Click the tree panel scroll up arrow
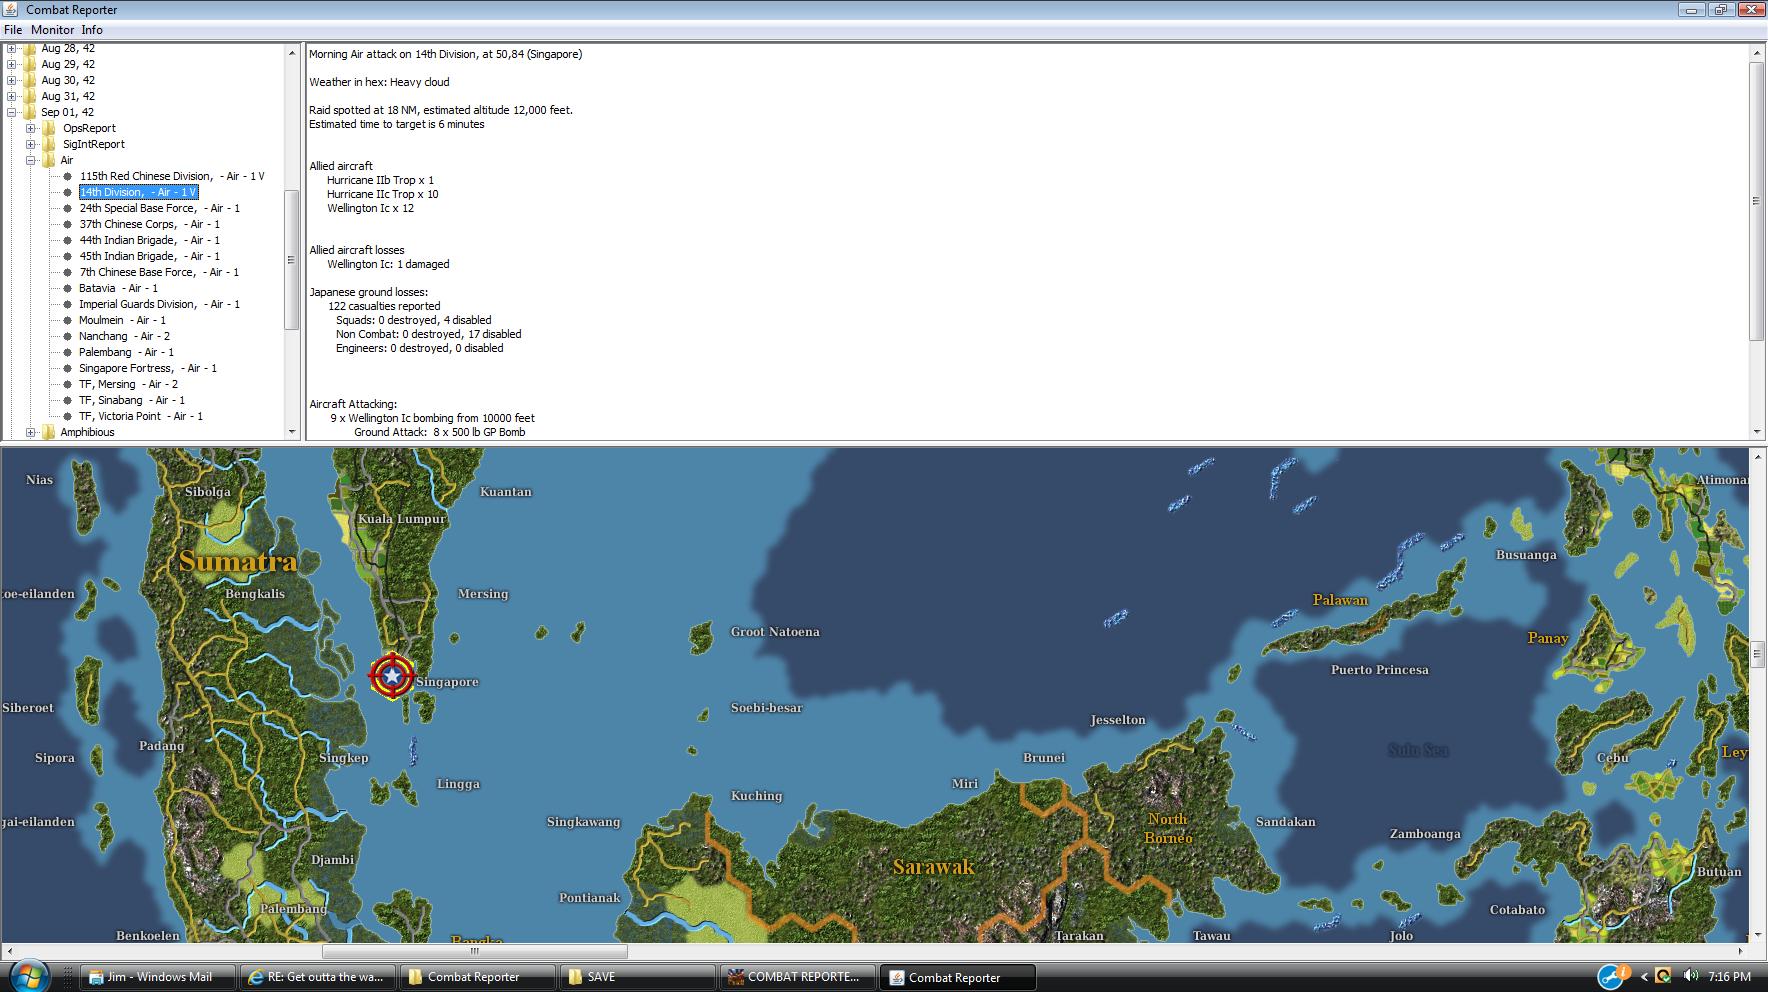The image size is (1768, 992). pyautogui.click(x=292, y=51)
